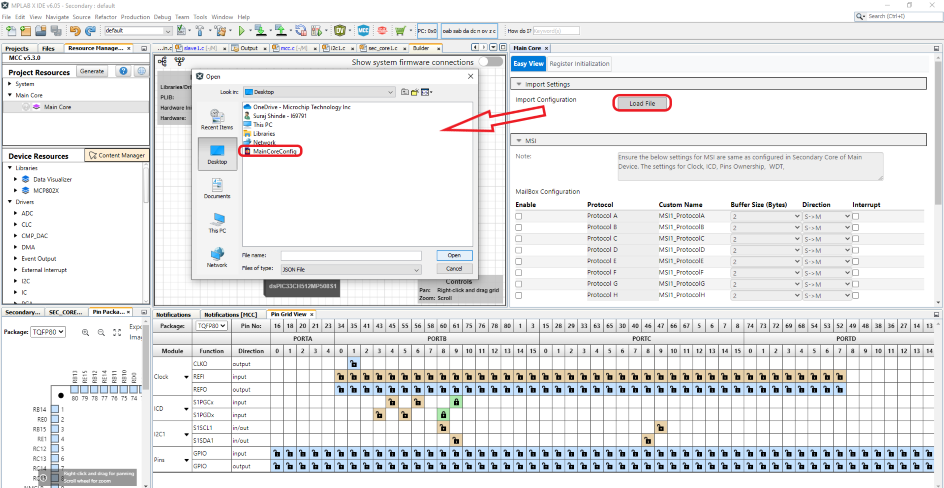This screenshot has width=944, height=488.
Task: Select Data Visualizer library in Device Resources
Action: pyautogui.click(x=53, y=179)
